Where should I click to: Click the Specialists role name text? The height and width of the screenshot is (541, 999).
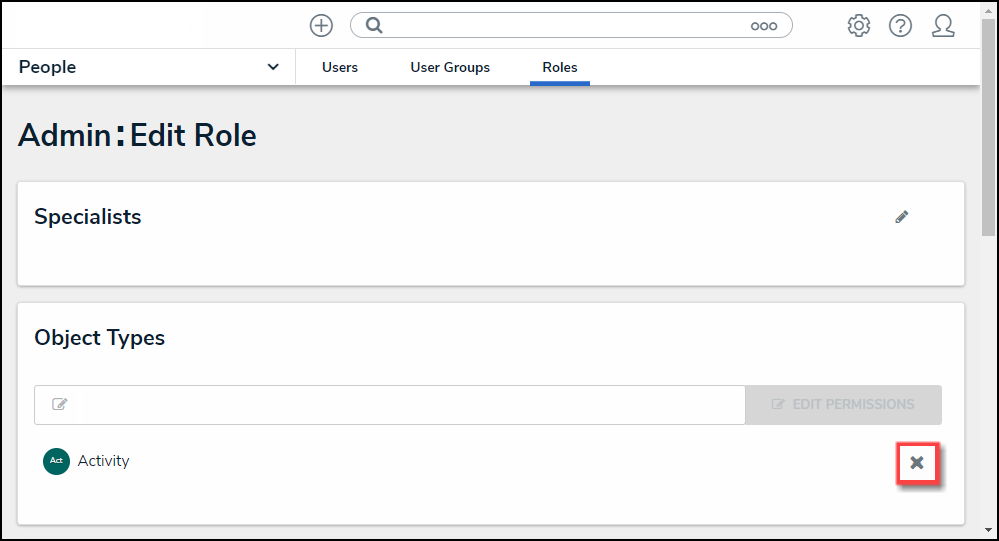88,217
